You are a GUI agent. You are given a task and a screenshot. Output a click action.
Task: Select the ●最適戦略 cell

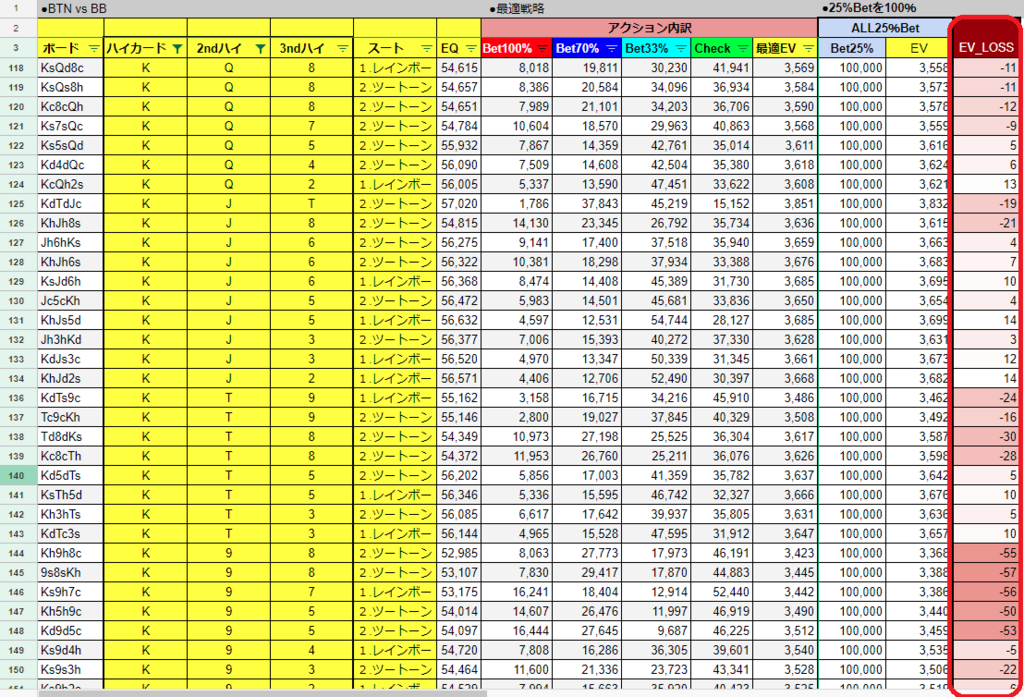point(517,9)
